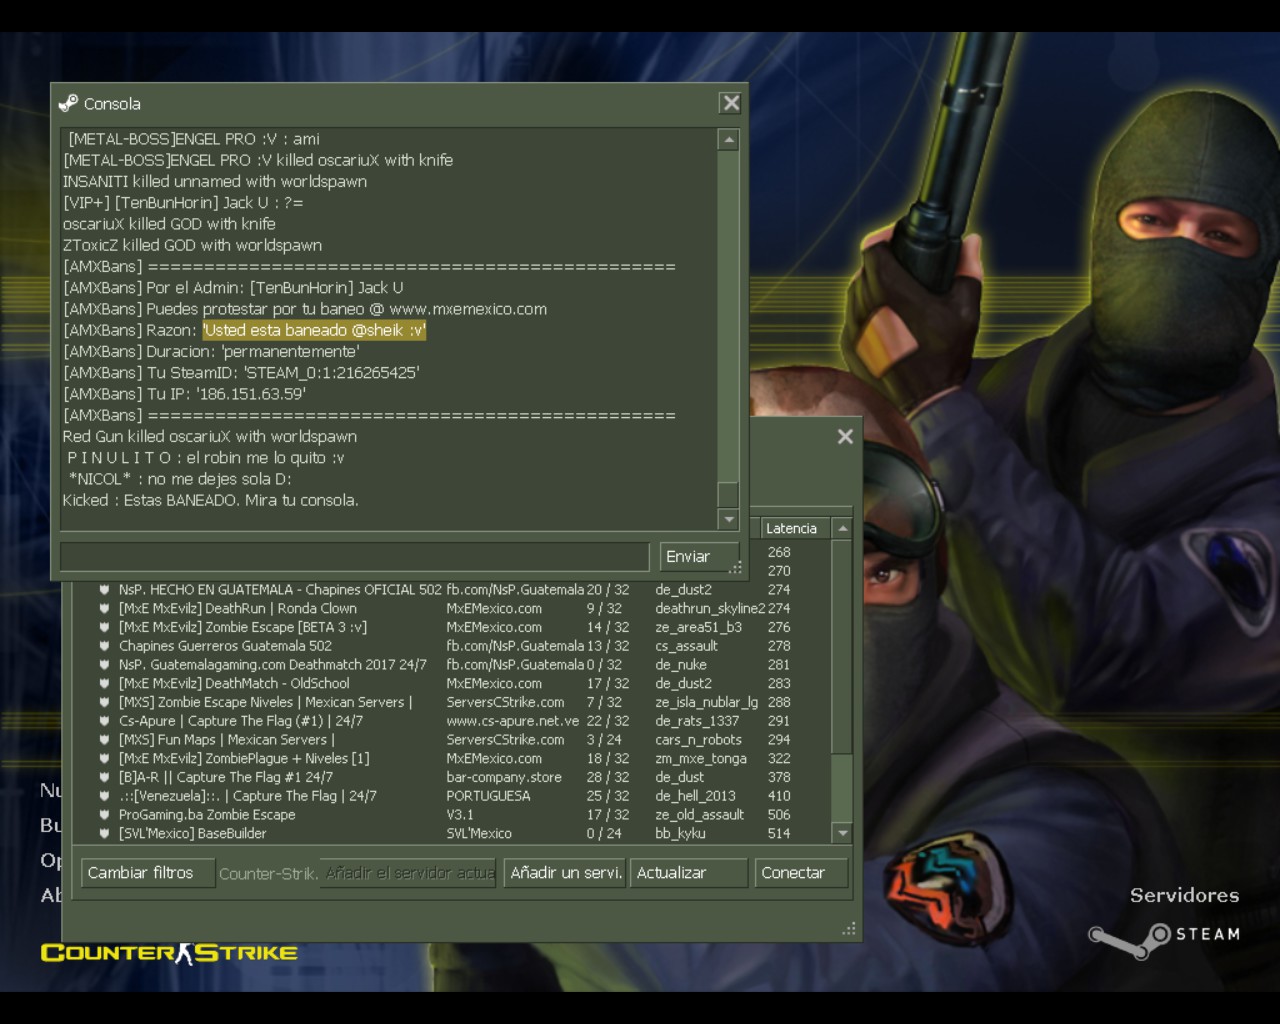Click Añadir un servidor button
The image size is (1280, 1024).
coord(565,873)
